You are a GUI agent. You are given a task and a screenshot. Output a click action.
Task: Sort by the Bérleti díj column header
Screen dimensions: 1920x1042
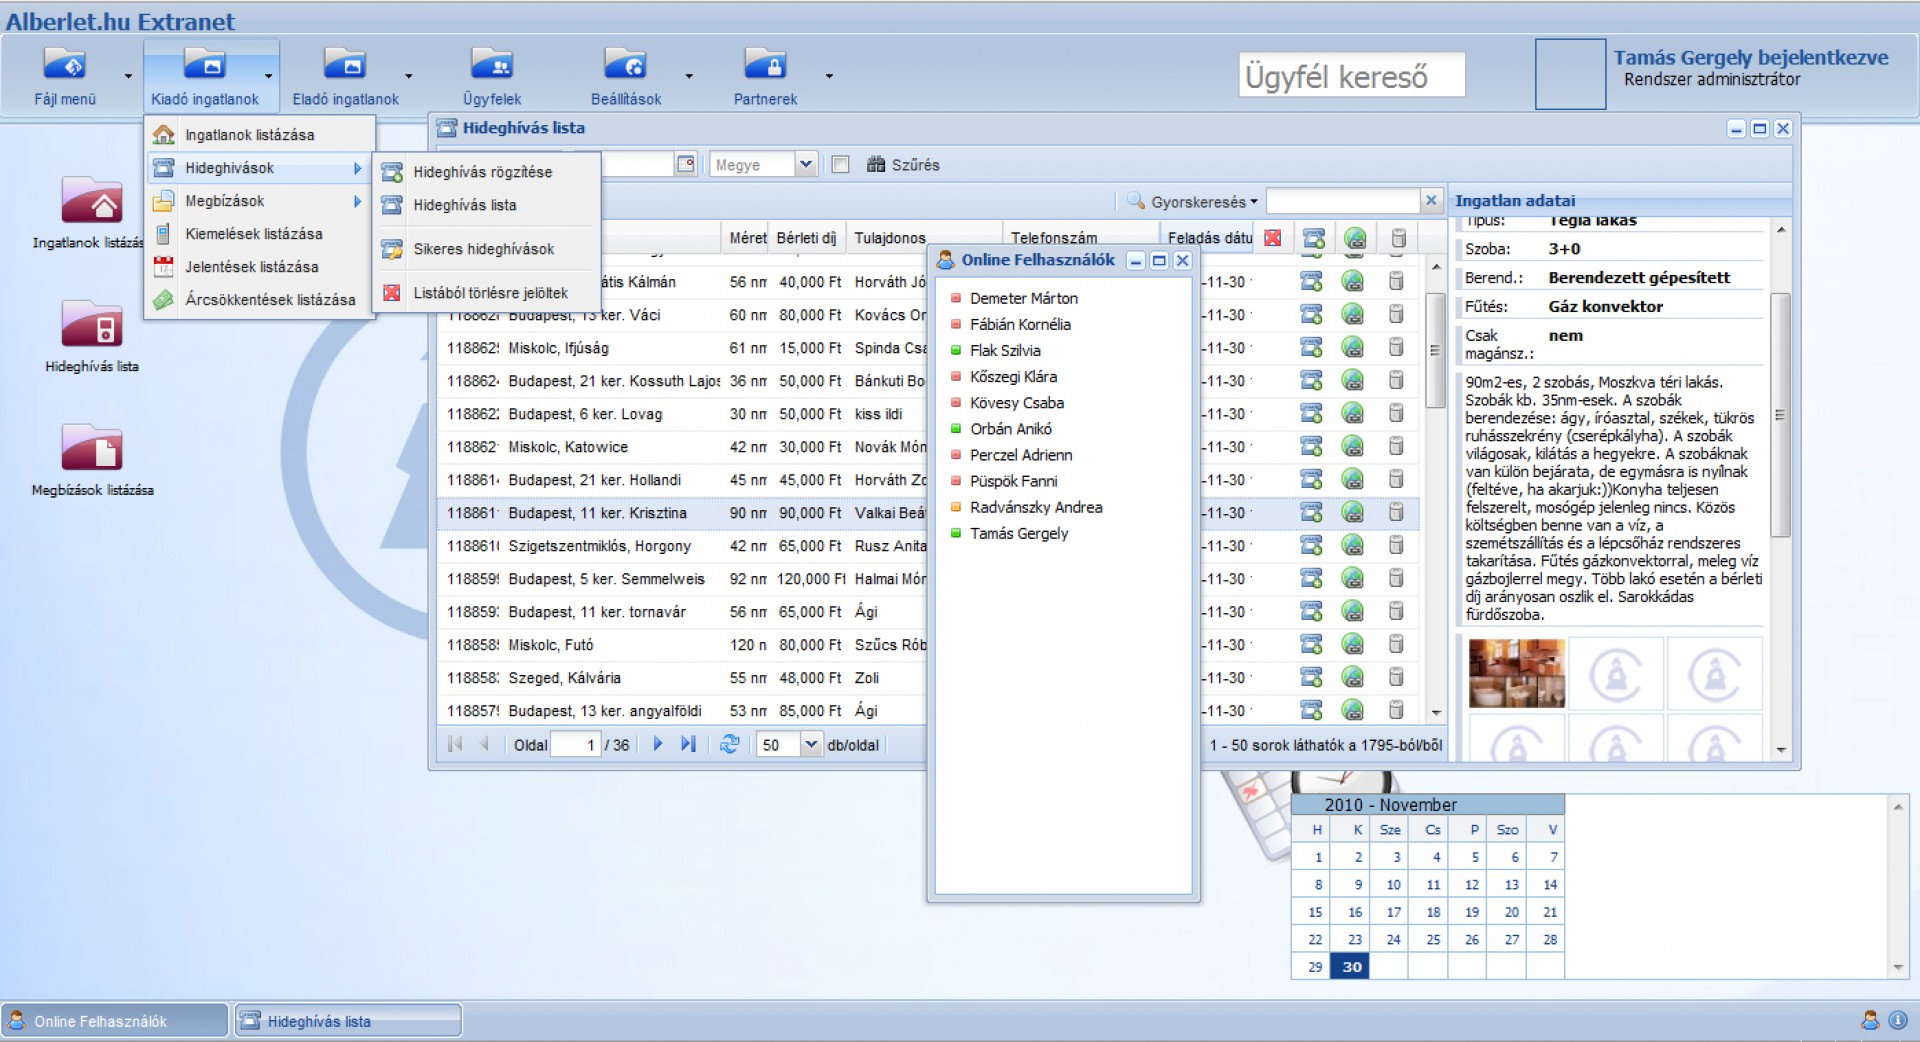click(x=806, y=238)
